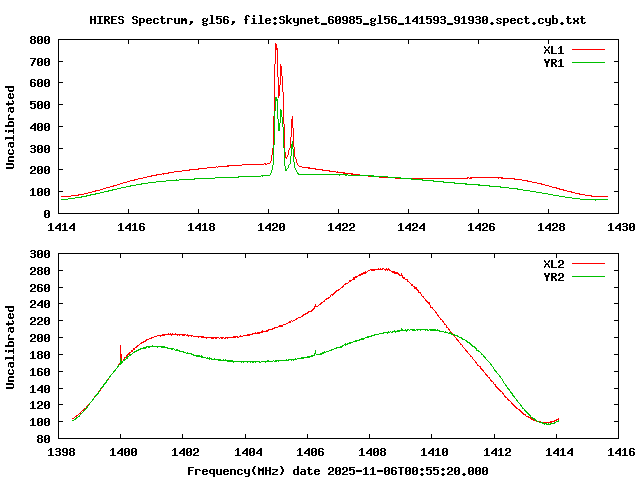Screen dimensions: 640x480
Task: Click the 1422 frequency tick label
Action: (341, 227)
